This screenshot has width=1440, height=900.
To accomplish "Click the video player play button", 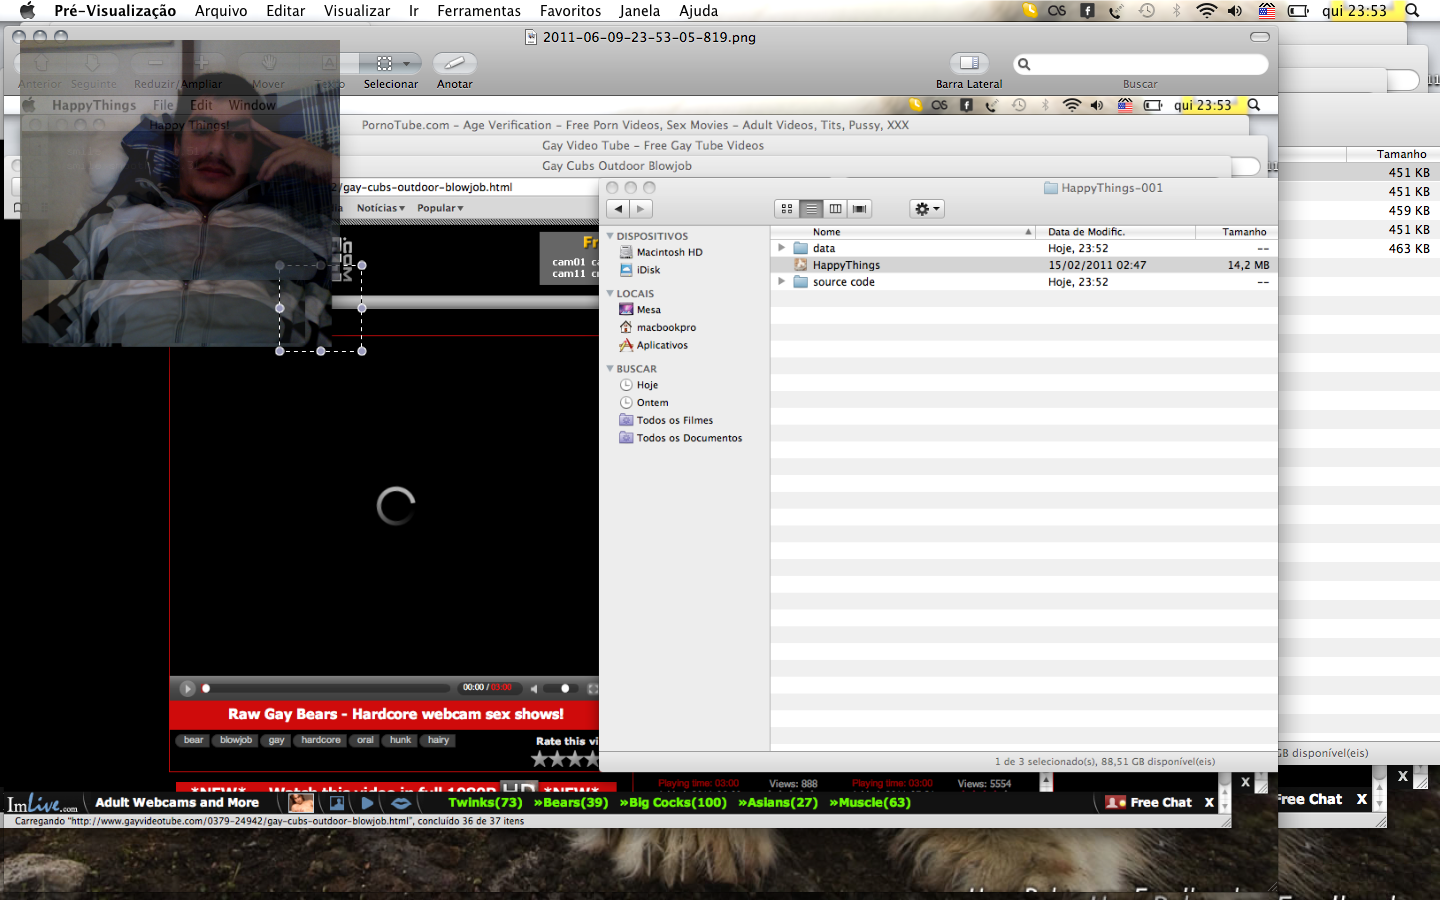I will pos(187,688).
